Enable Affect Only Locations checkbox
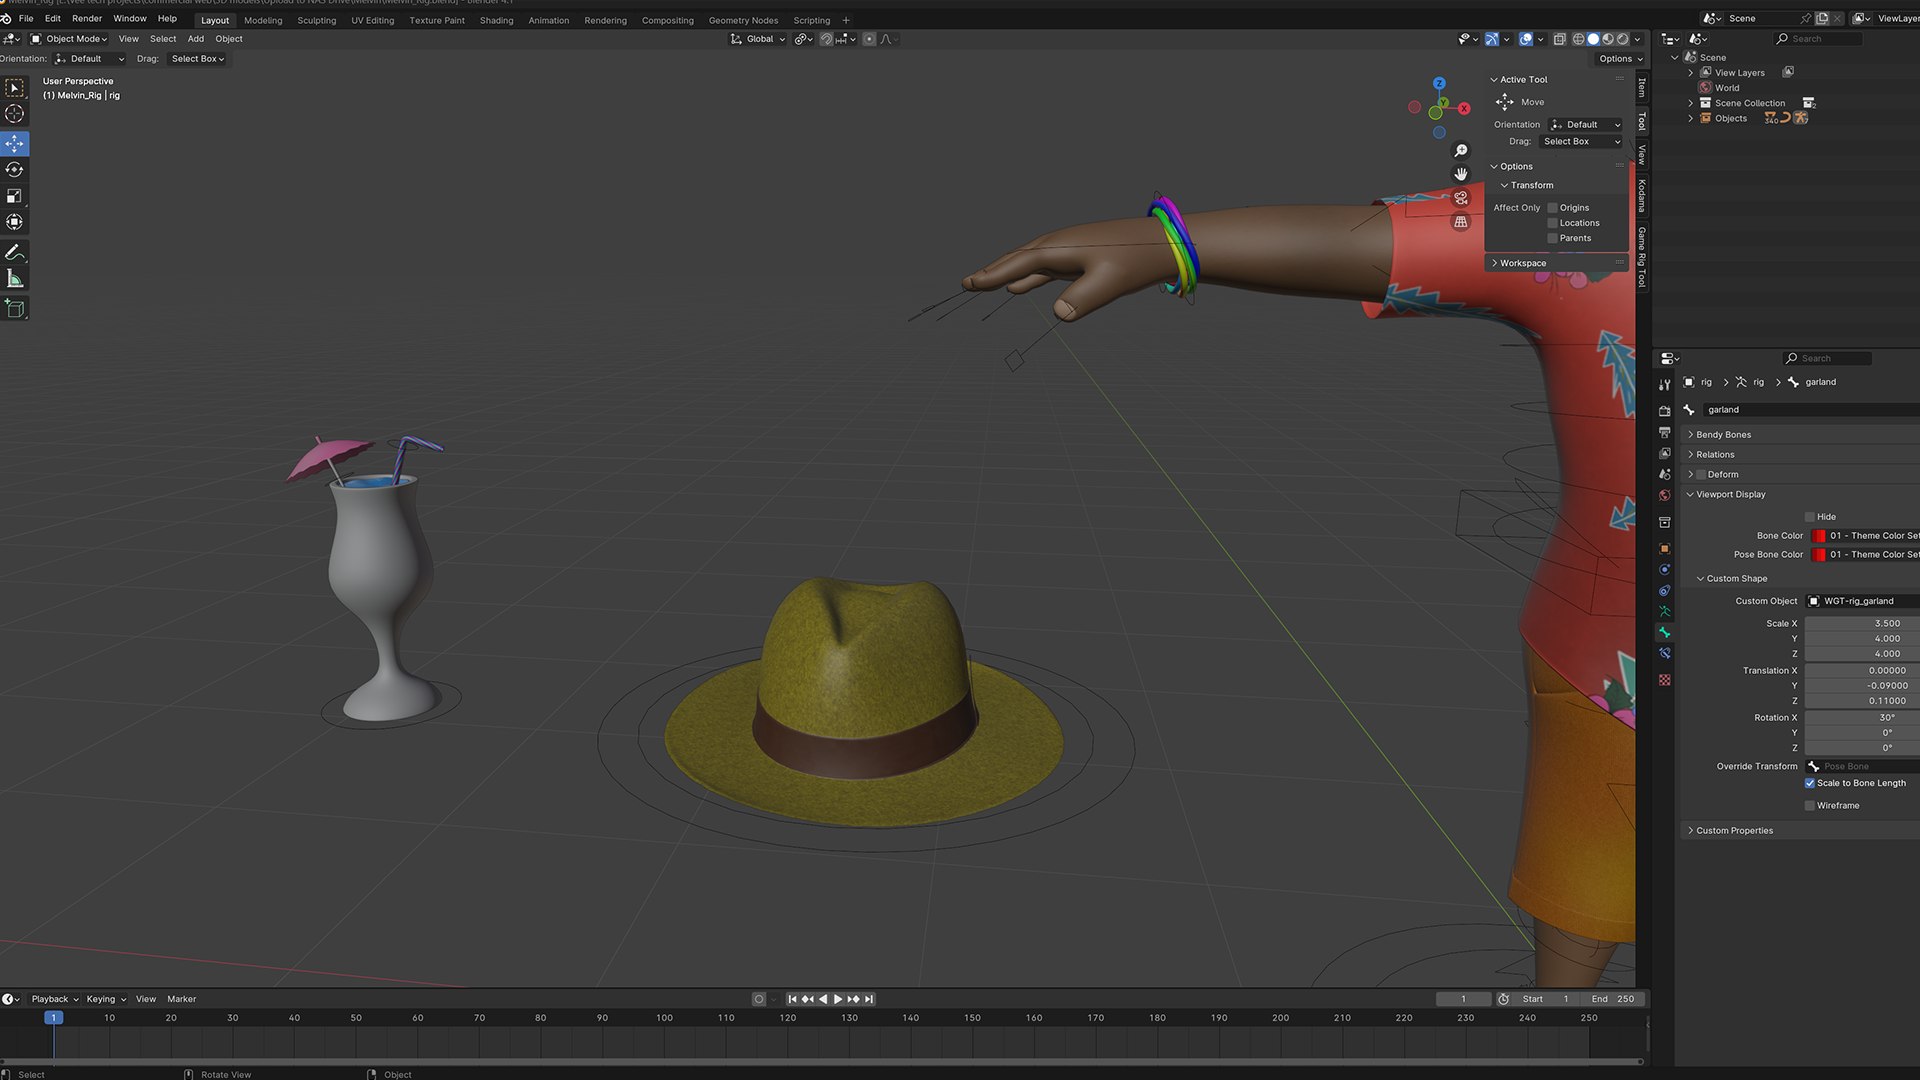This screenshot has height=1080, width=1920. (x=1552, y=223)
